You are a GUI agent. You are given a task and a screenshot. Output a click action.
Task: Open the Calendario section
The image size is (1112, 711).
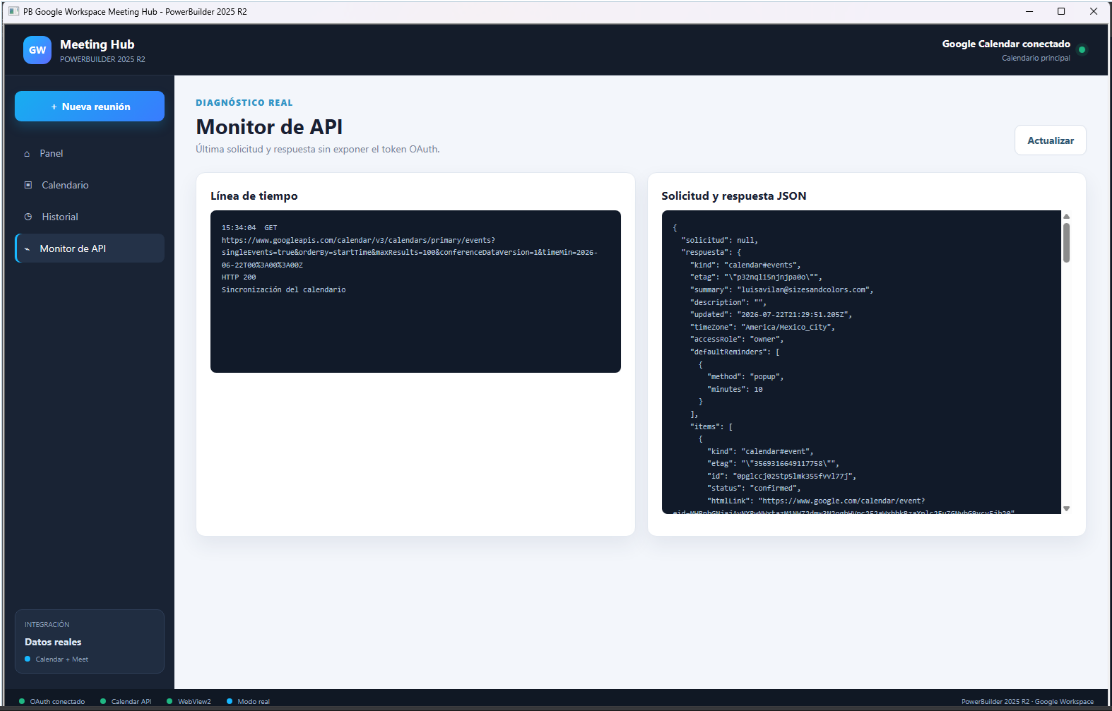[89, 185]
